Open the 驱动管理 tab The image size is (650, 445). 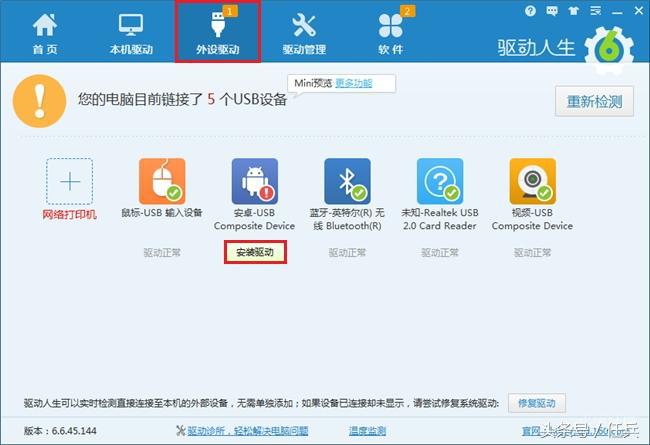pos(304,34)
